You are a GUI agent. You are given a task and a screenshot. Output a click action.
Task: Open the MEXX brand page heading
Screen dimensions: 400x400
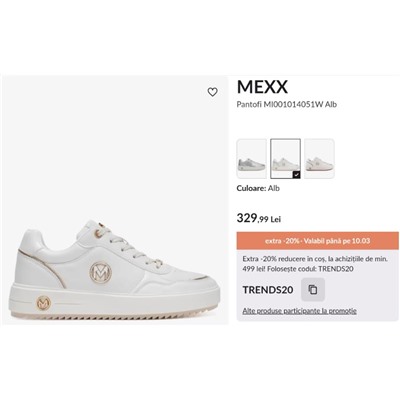(x=262, y=87)
